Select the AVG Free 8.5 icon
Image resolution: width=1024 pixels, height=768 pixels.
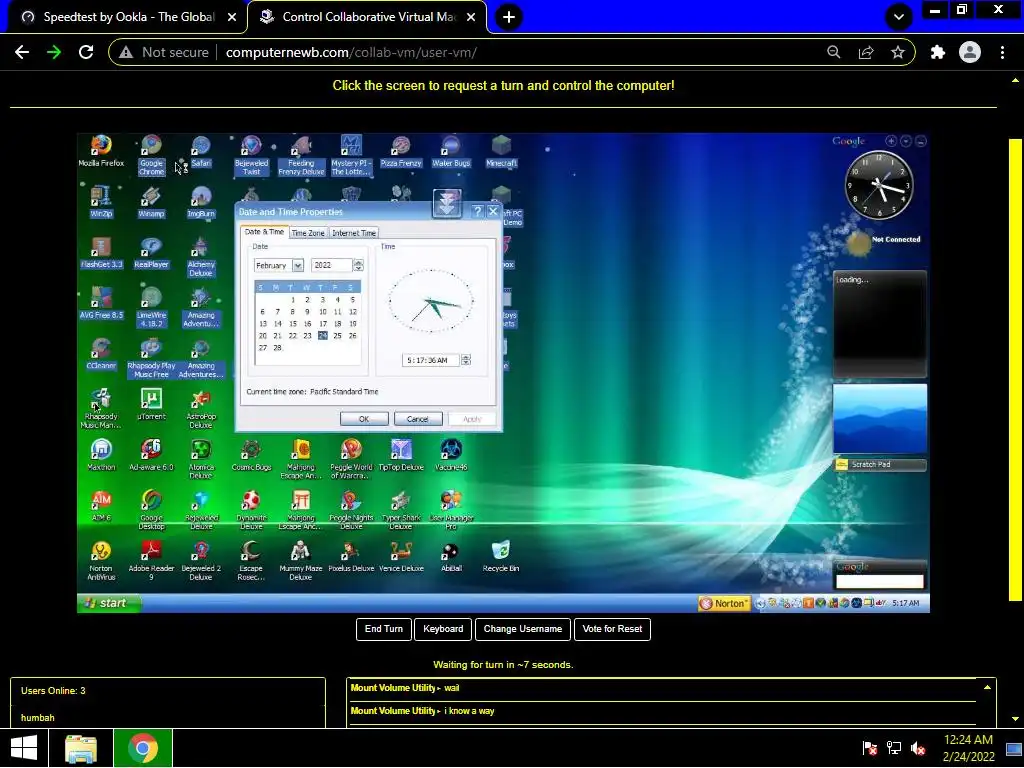pyautogui.click(x=101, y=302)
